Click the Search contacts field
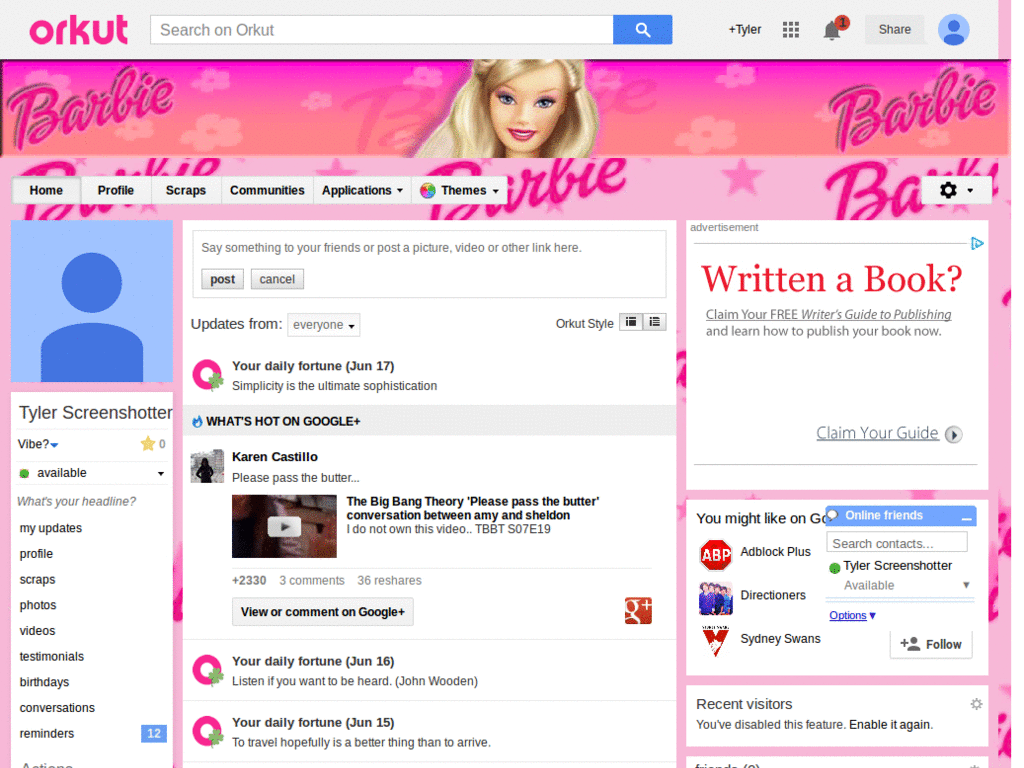This screenshot has width=1024, height=768. coord(897,543)
